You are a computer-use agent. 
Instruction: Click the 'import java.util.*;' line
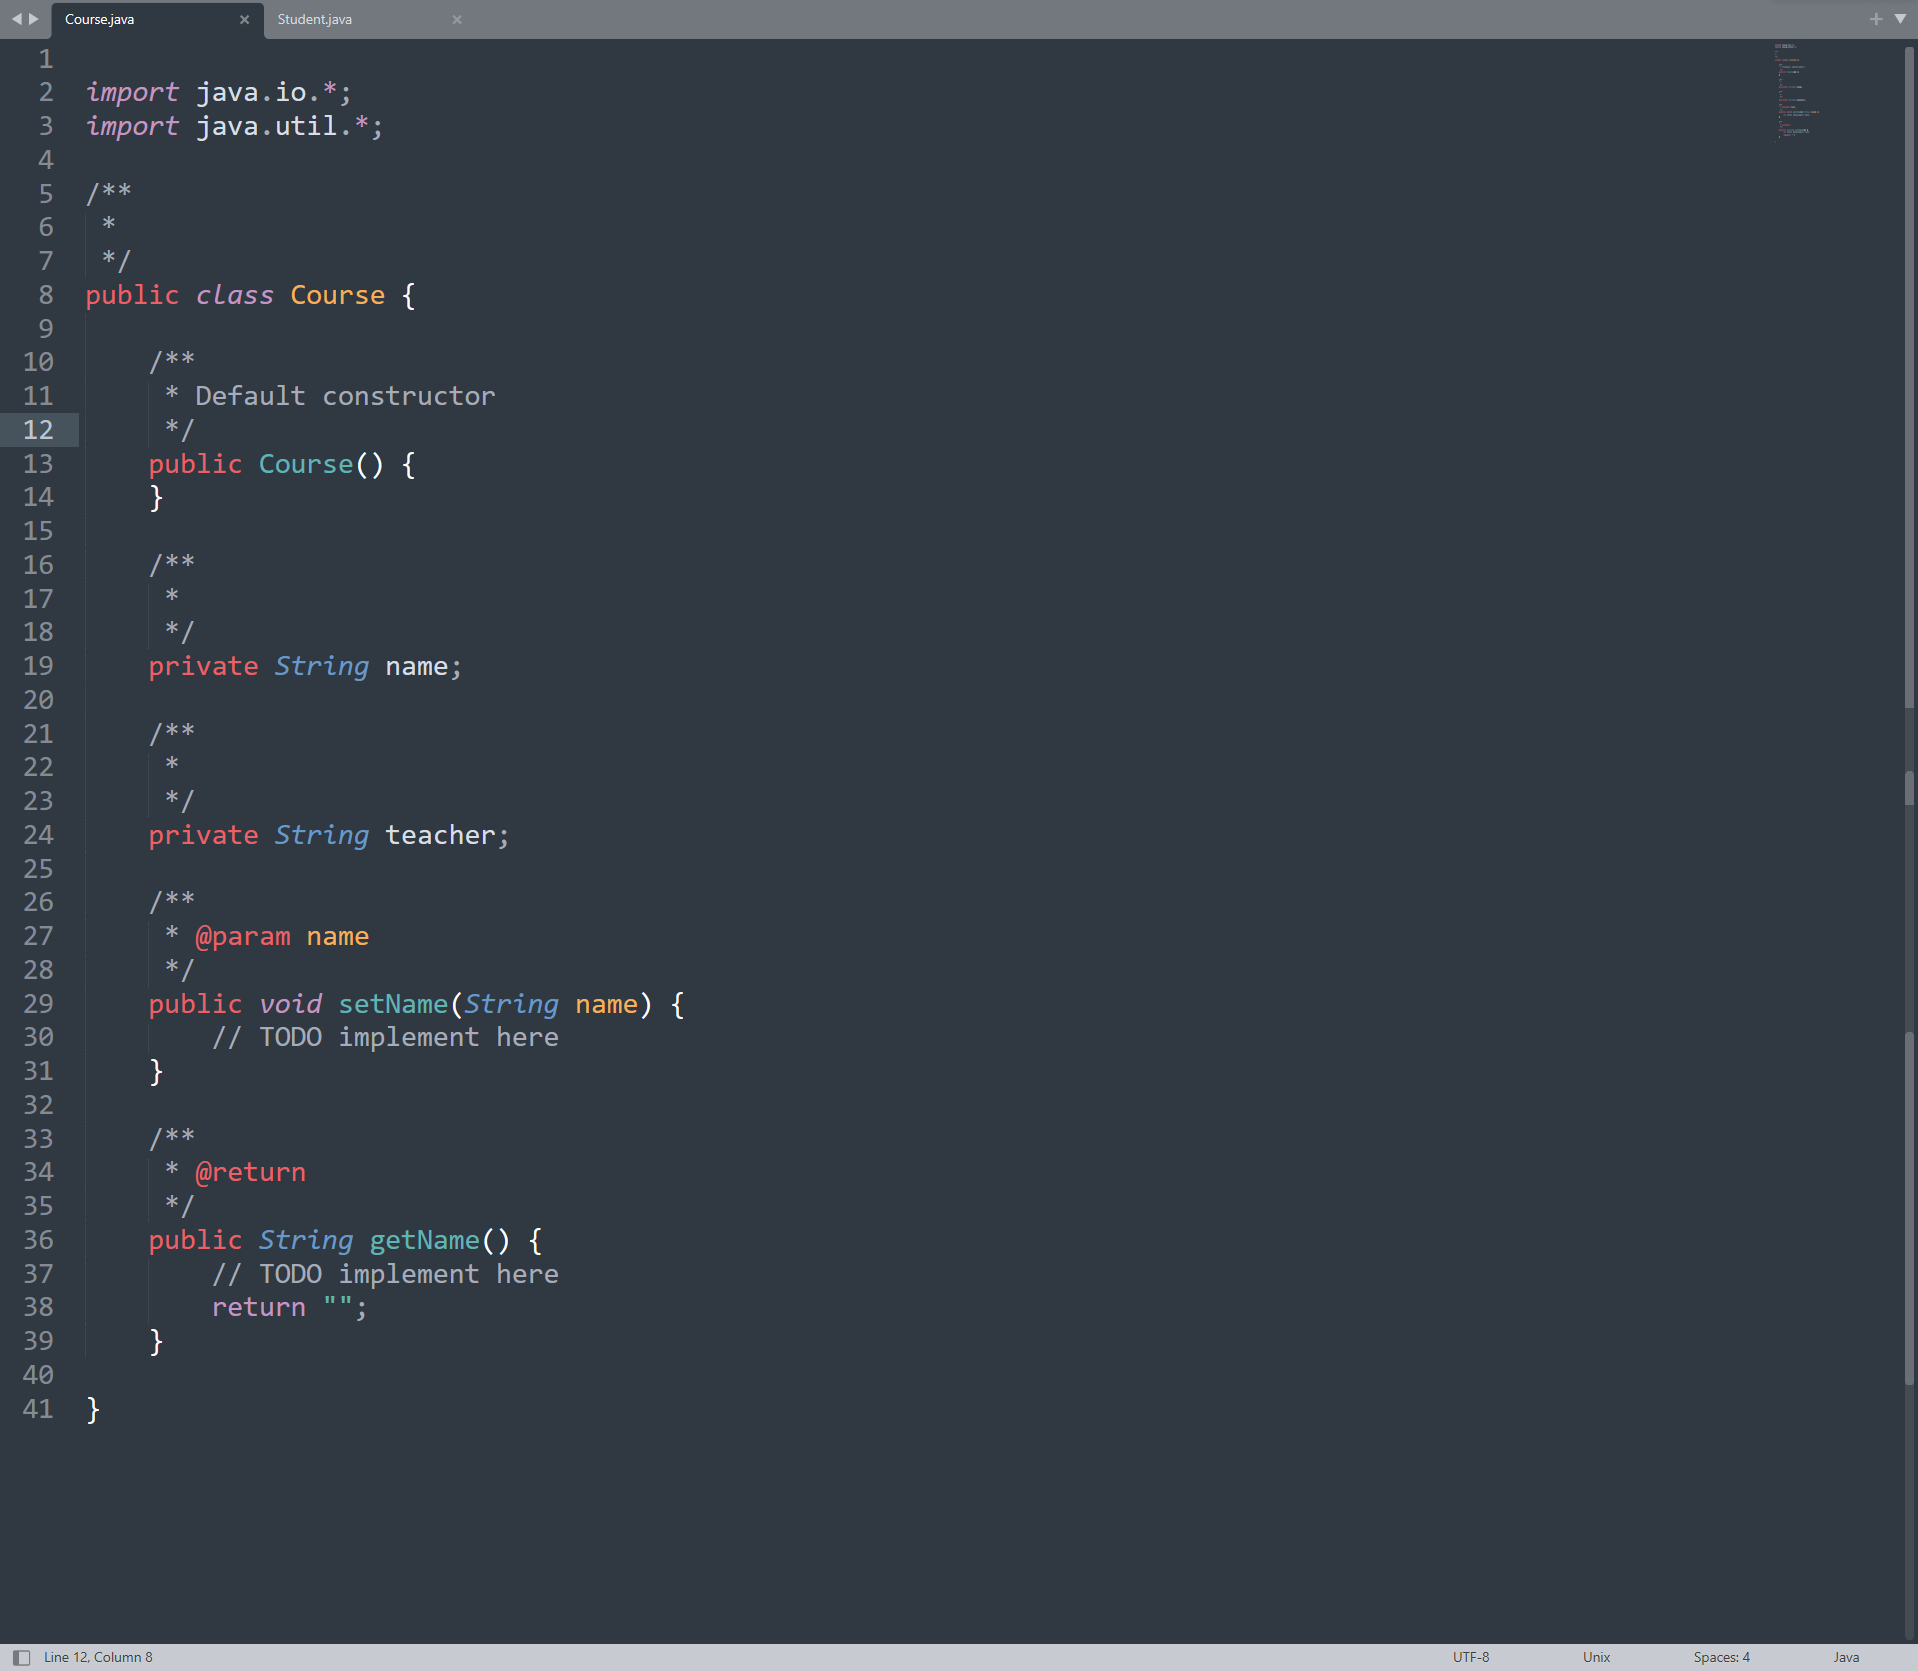(x=234, y=126)
